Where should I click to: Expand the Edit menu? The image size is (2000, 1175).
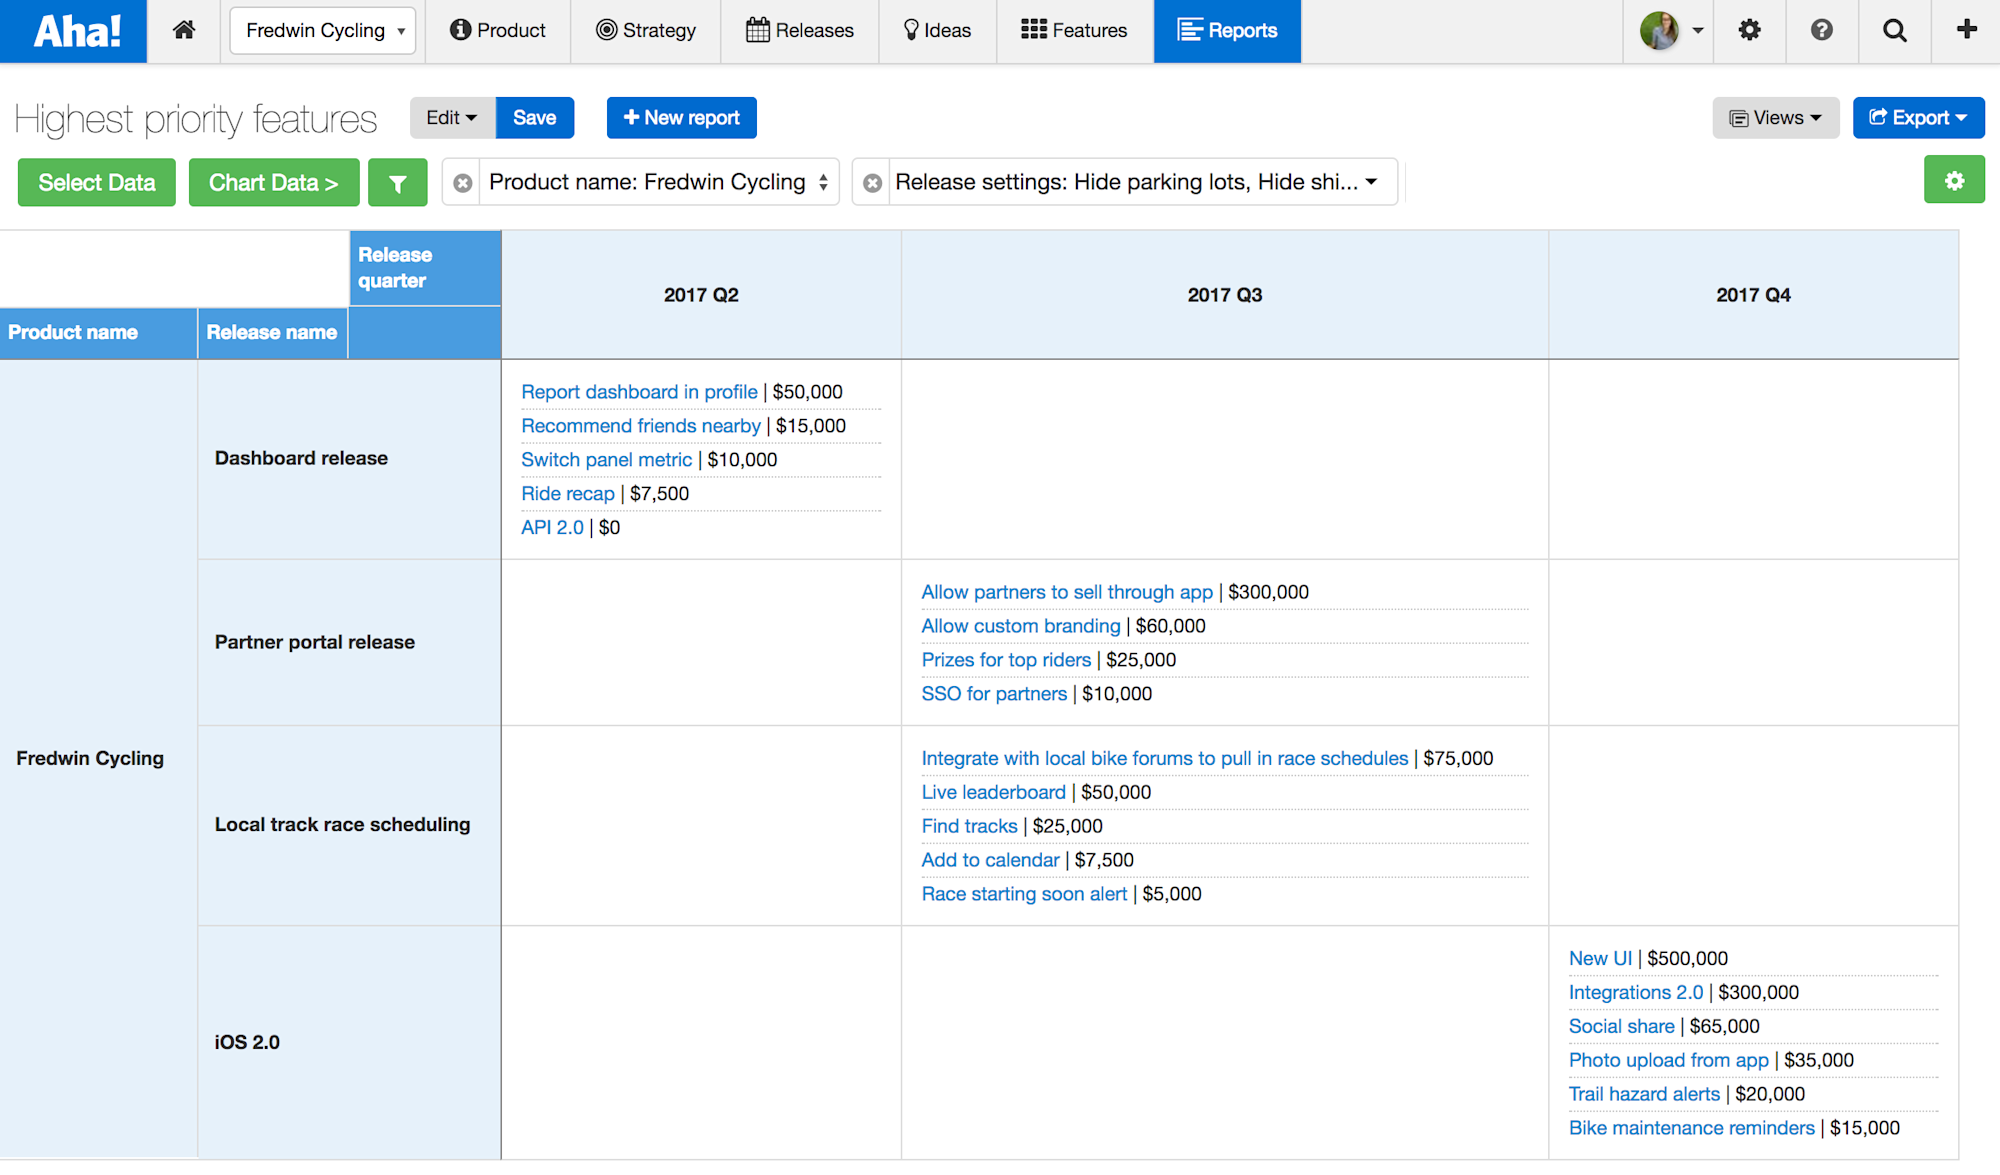(x=451, y=117)
